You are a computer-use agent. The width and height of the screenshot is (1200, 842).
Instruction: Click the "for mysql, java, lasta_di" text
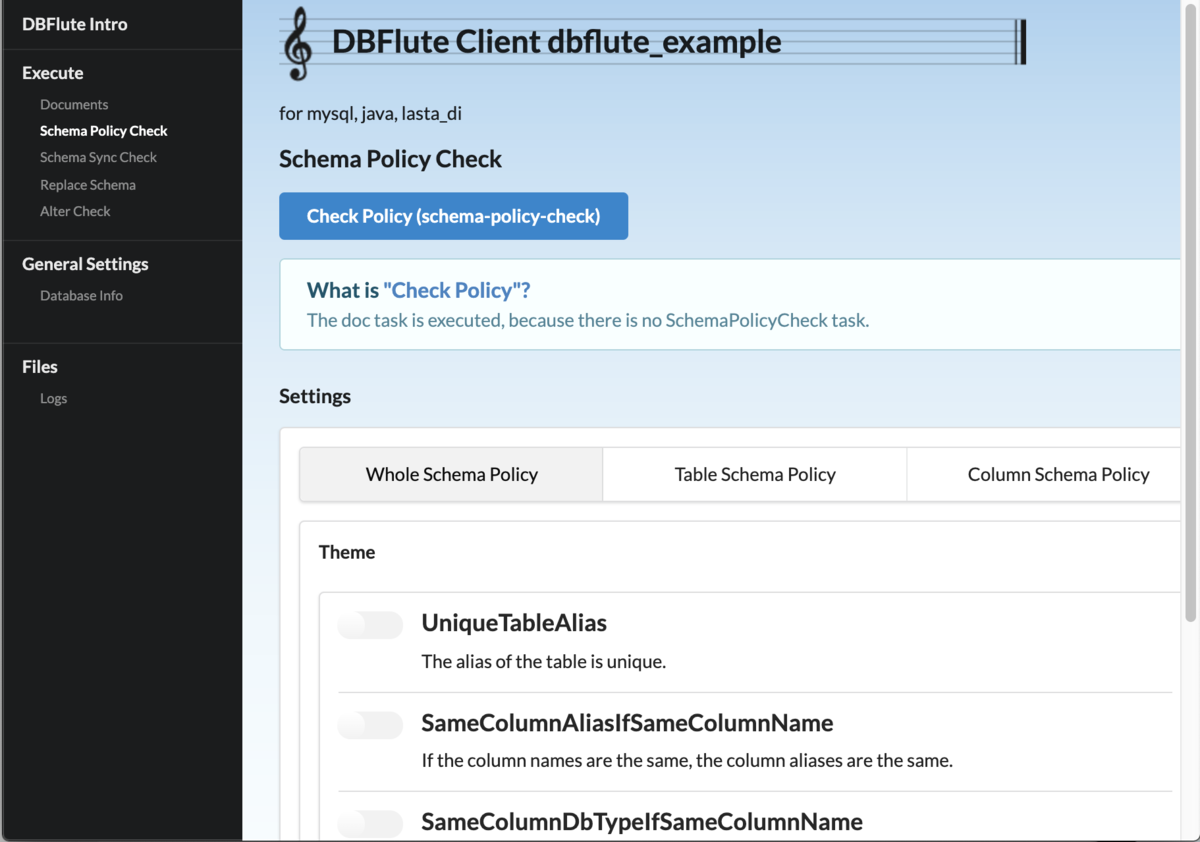point(370,113)
